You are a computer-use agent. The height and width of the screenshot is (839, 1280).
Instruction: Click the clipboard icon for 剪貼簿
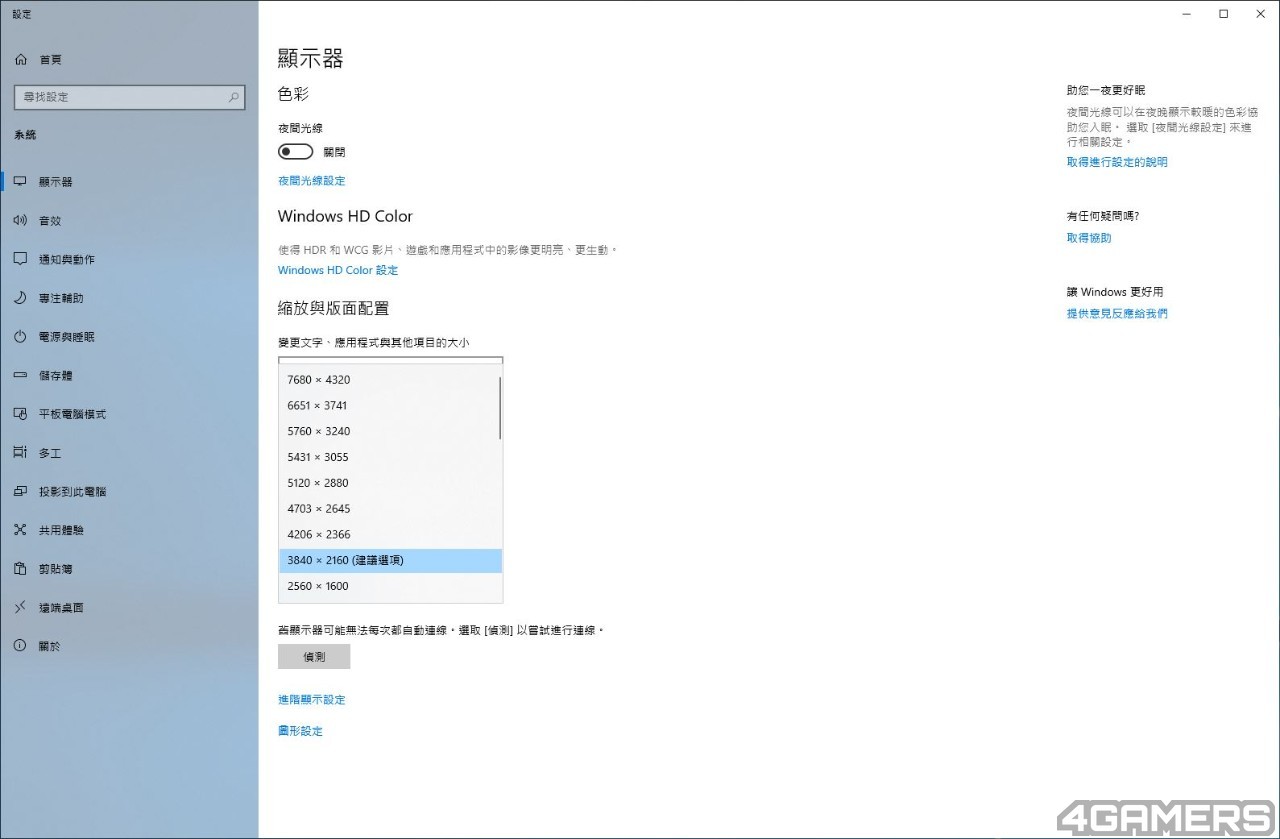coord(20,569)
